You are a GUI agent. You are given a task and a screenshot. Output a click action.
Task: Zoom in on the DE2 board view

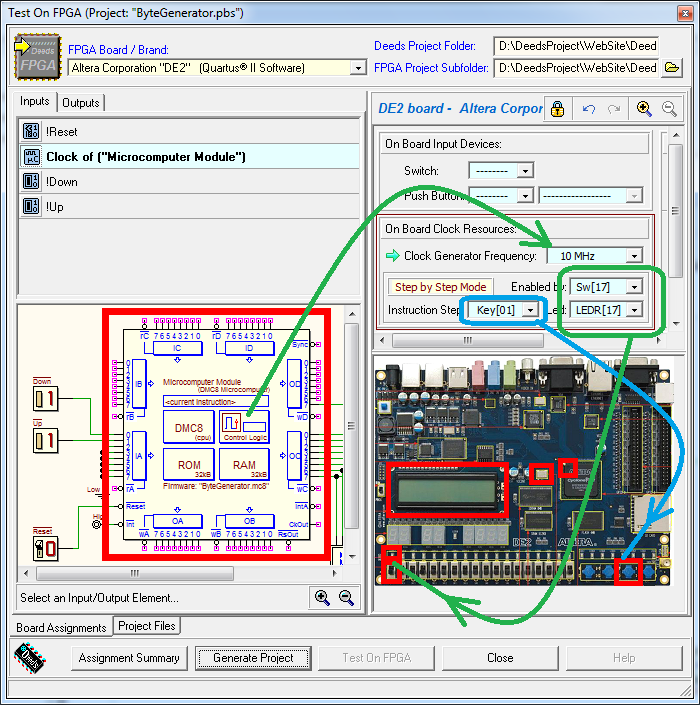coord(644,109)
